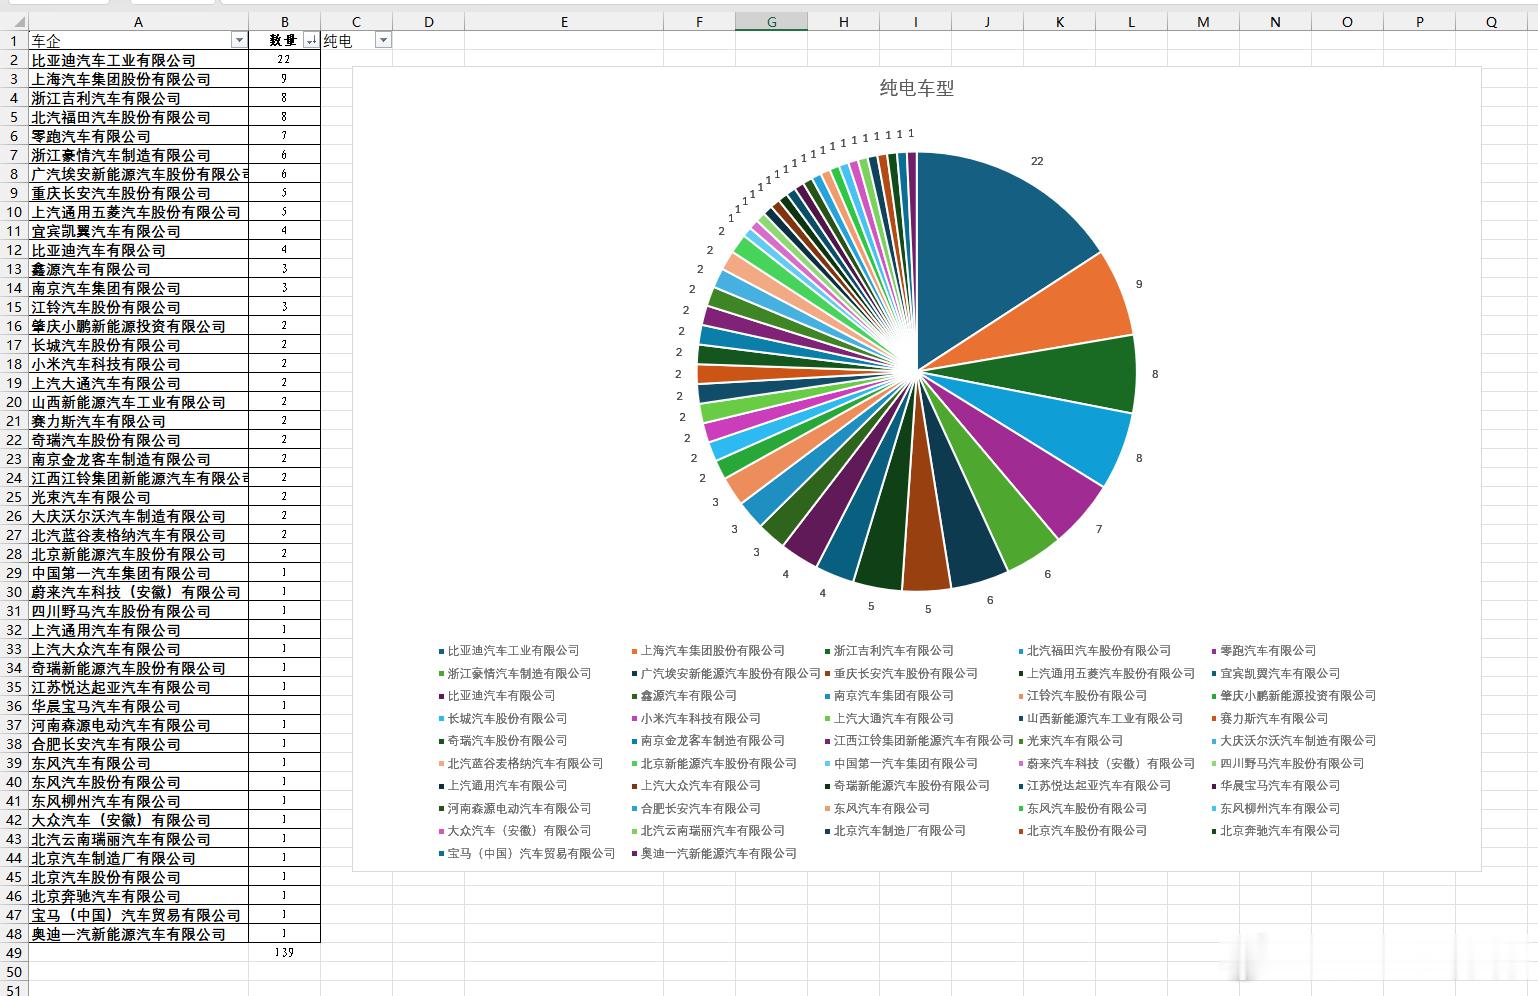Viewport: 1538px width, 996px height.
Task: Select cell 北汽福田汽车股份有限公司 in column A
Action: (x=138, y=117)
